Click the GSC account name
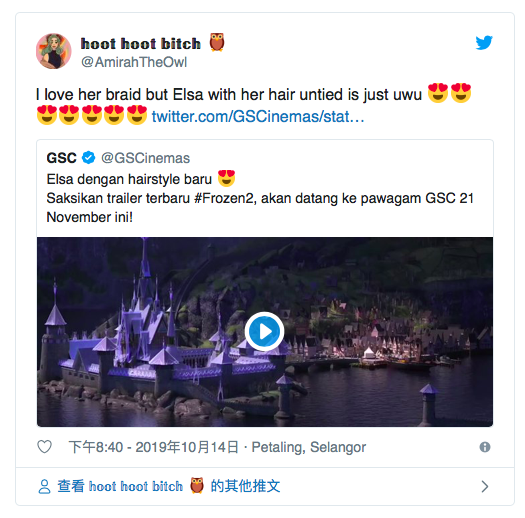The height and width of the screenshot is (518, 525). point(62,158)
